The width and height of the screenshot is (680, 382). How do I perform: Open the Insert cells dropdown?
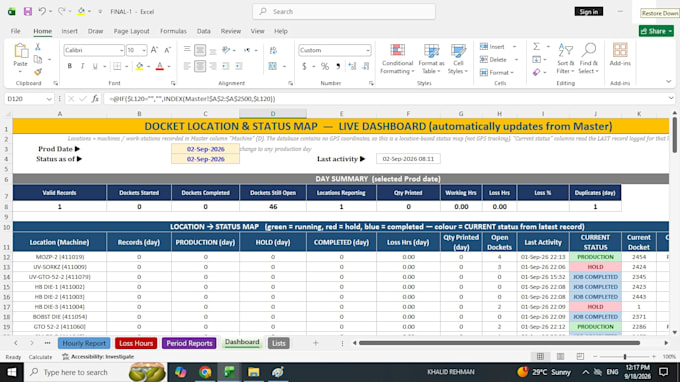click(x=515, y=47)
